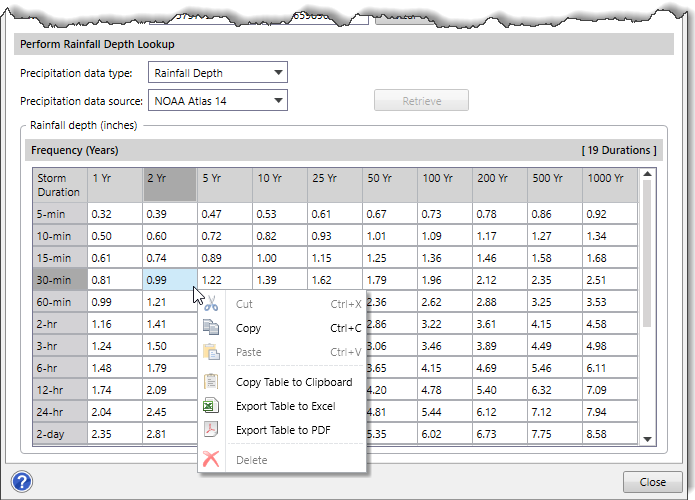Select the 6-hr row header
This screenshot has width=695, height=500.
(x=60, y=368)
